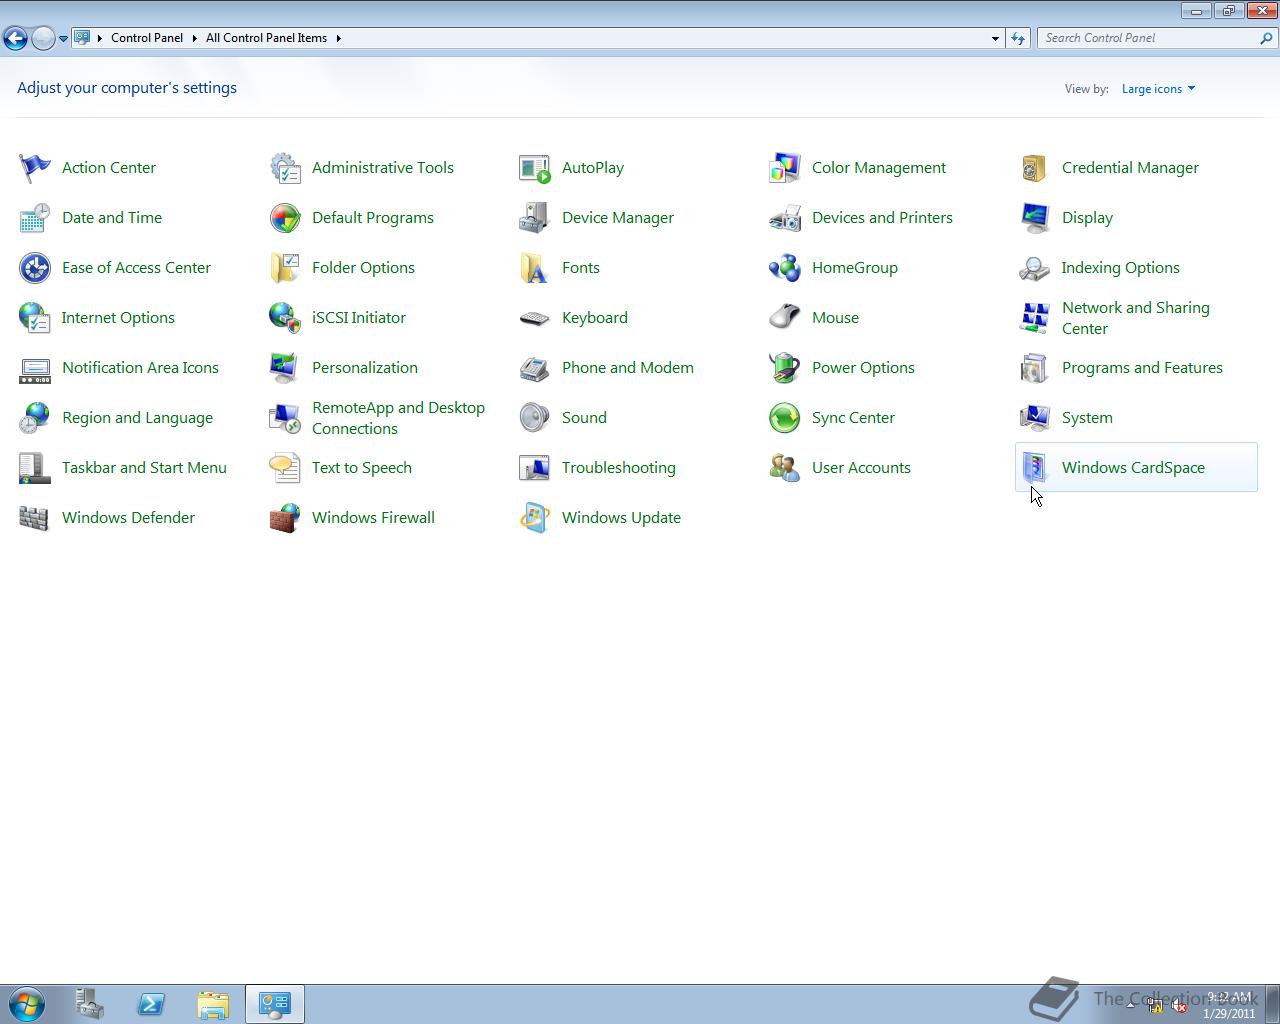Open the Internet Options icon
1280x1024 pixels.
(x=35, y=318)
